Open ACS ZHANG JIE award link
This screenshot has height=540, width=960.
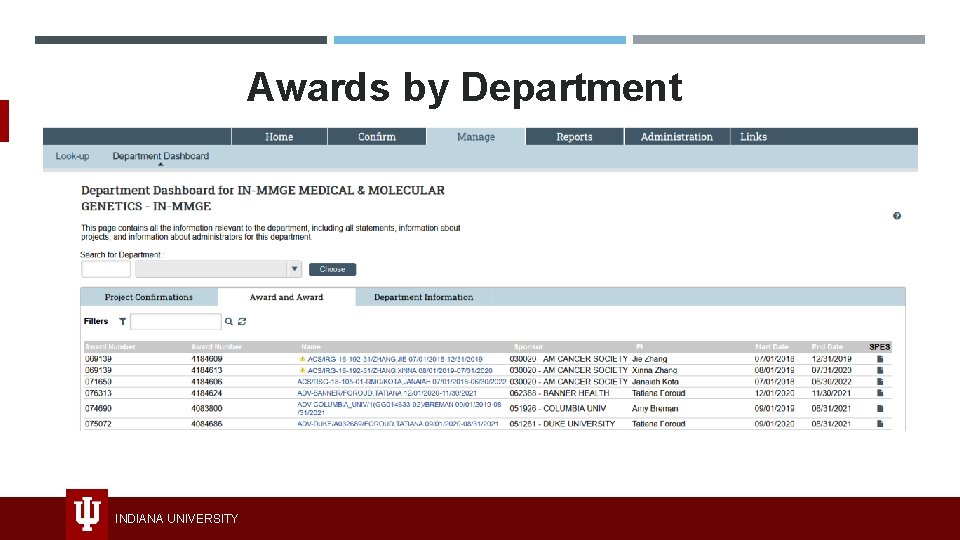tap(395, 359)
